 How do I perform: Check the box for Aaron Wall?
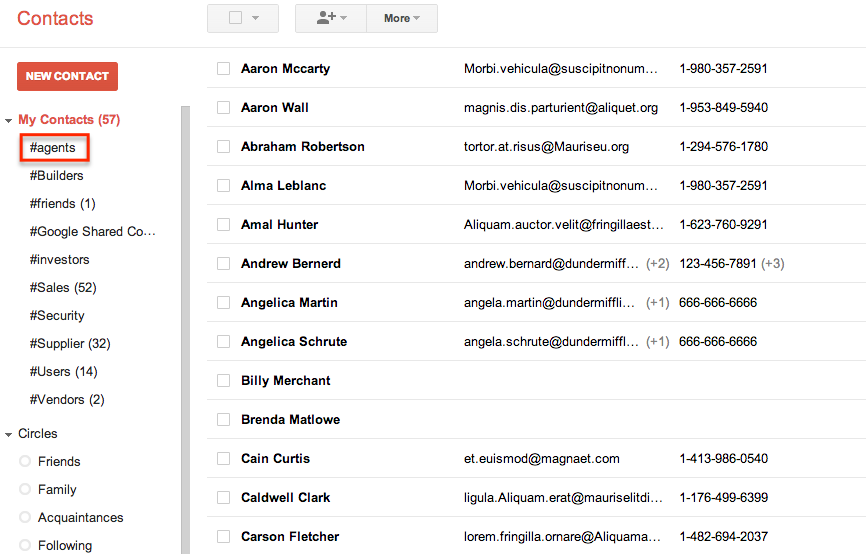223,108
